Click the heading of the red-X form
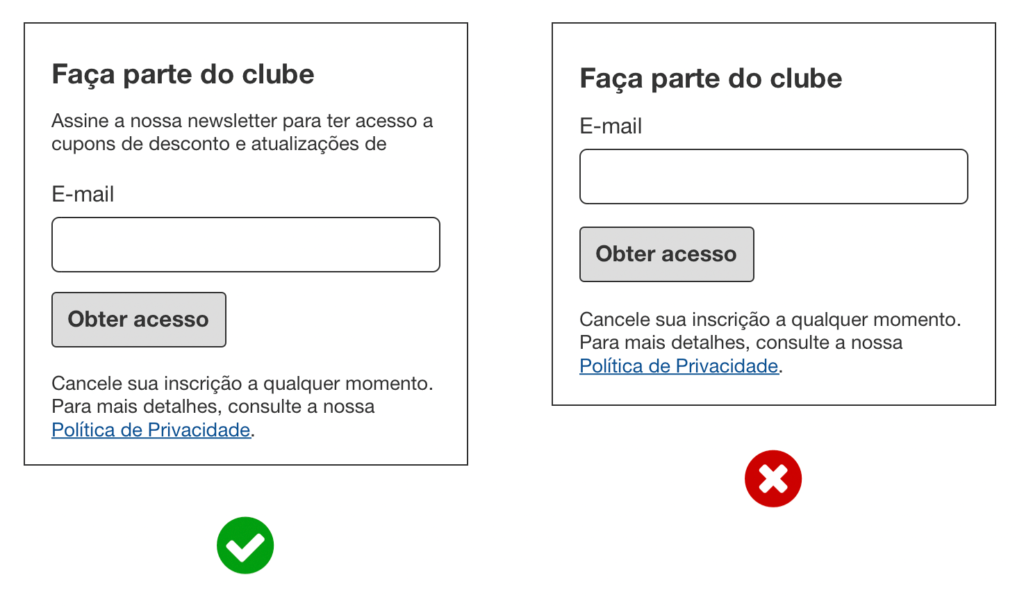 (x=711, y=79)
